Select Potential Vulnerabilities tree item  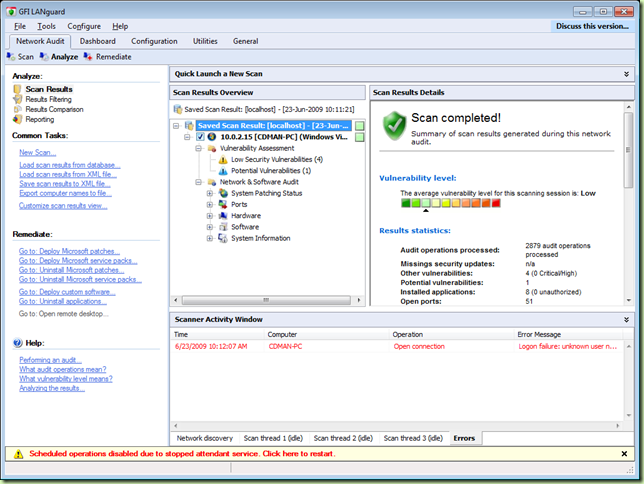(270, 171)
